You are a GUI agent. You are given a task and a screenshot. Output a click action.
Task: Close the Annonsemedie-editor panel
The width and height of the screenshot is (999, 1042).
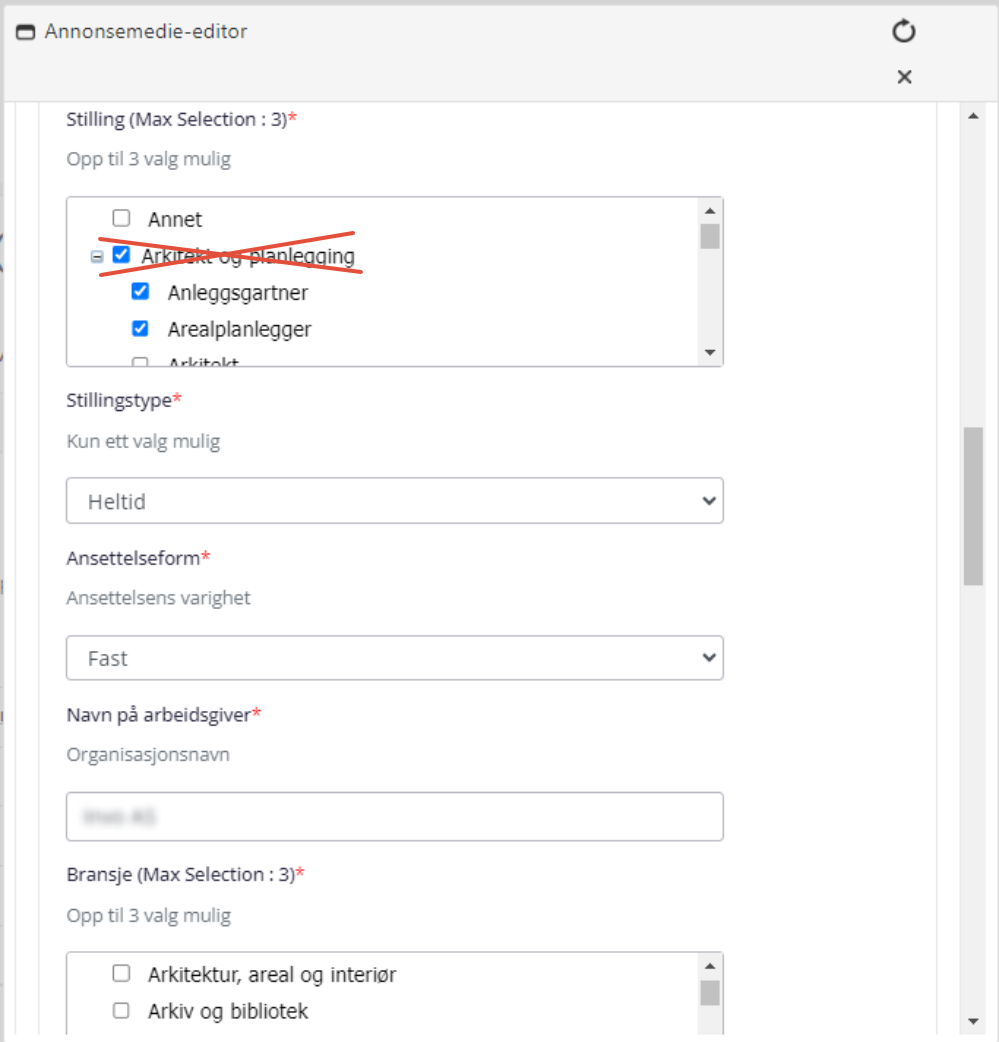click(904, 77)
